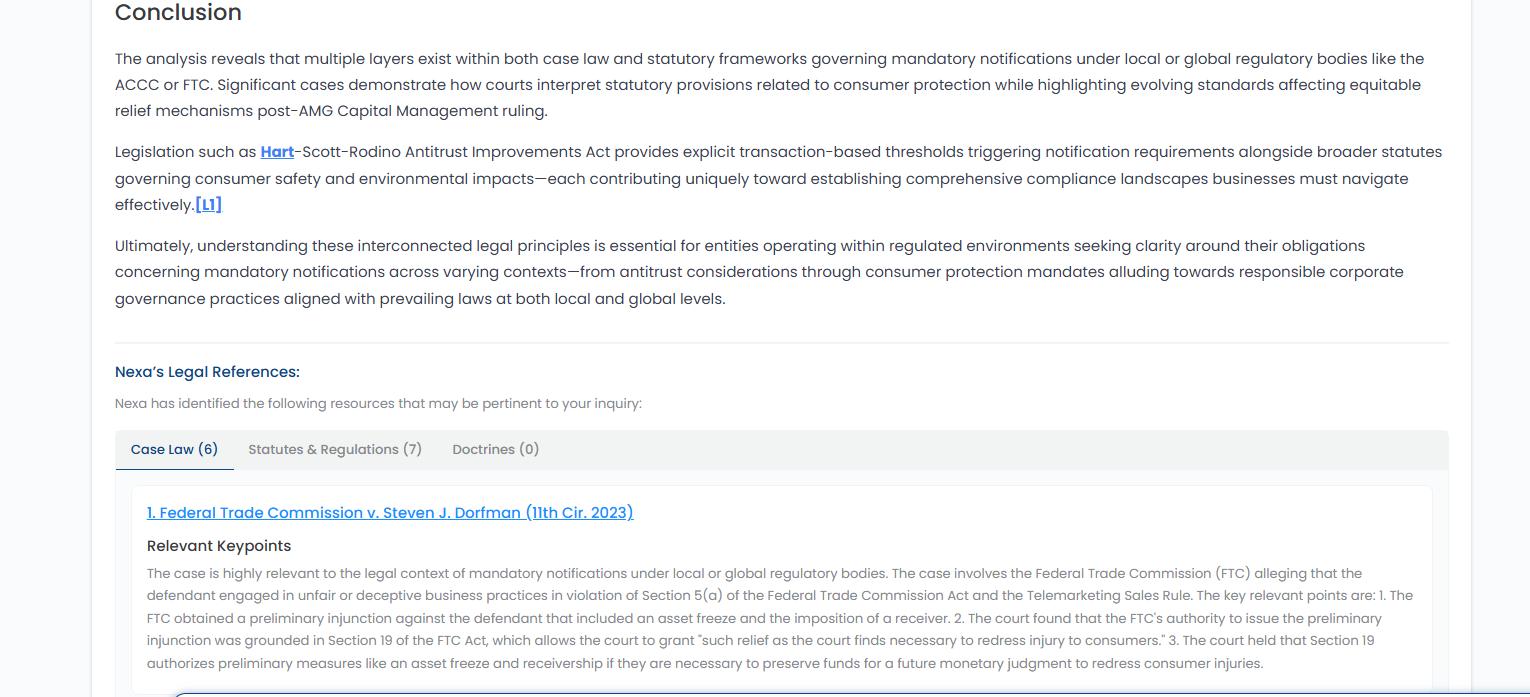This screenshot has height=697, width=1530.
Task: Click the "AMG Capital Management ruling" phrase
Action: 422,111
